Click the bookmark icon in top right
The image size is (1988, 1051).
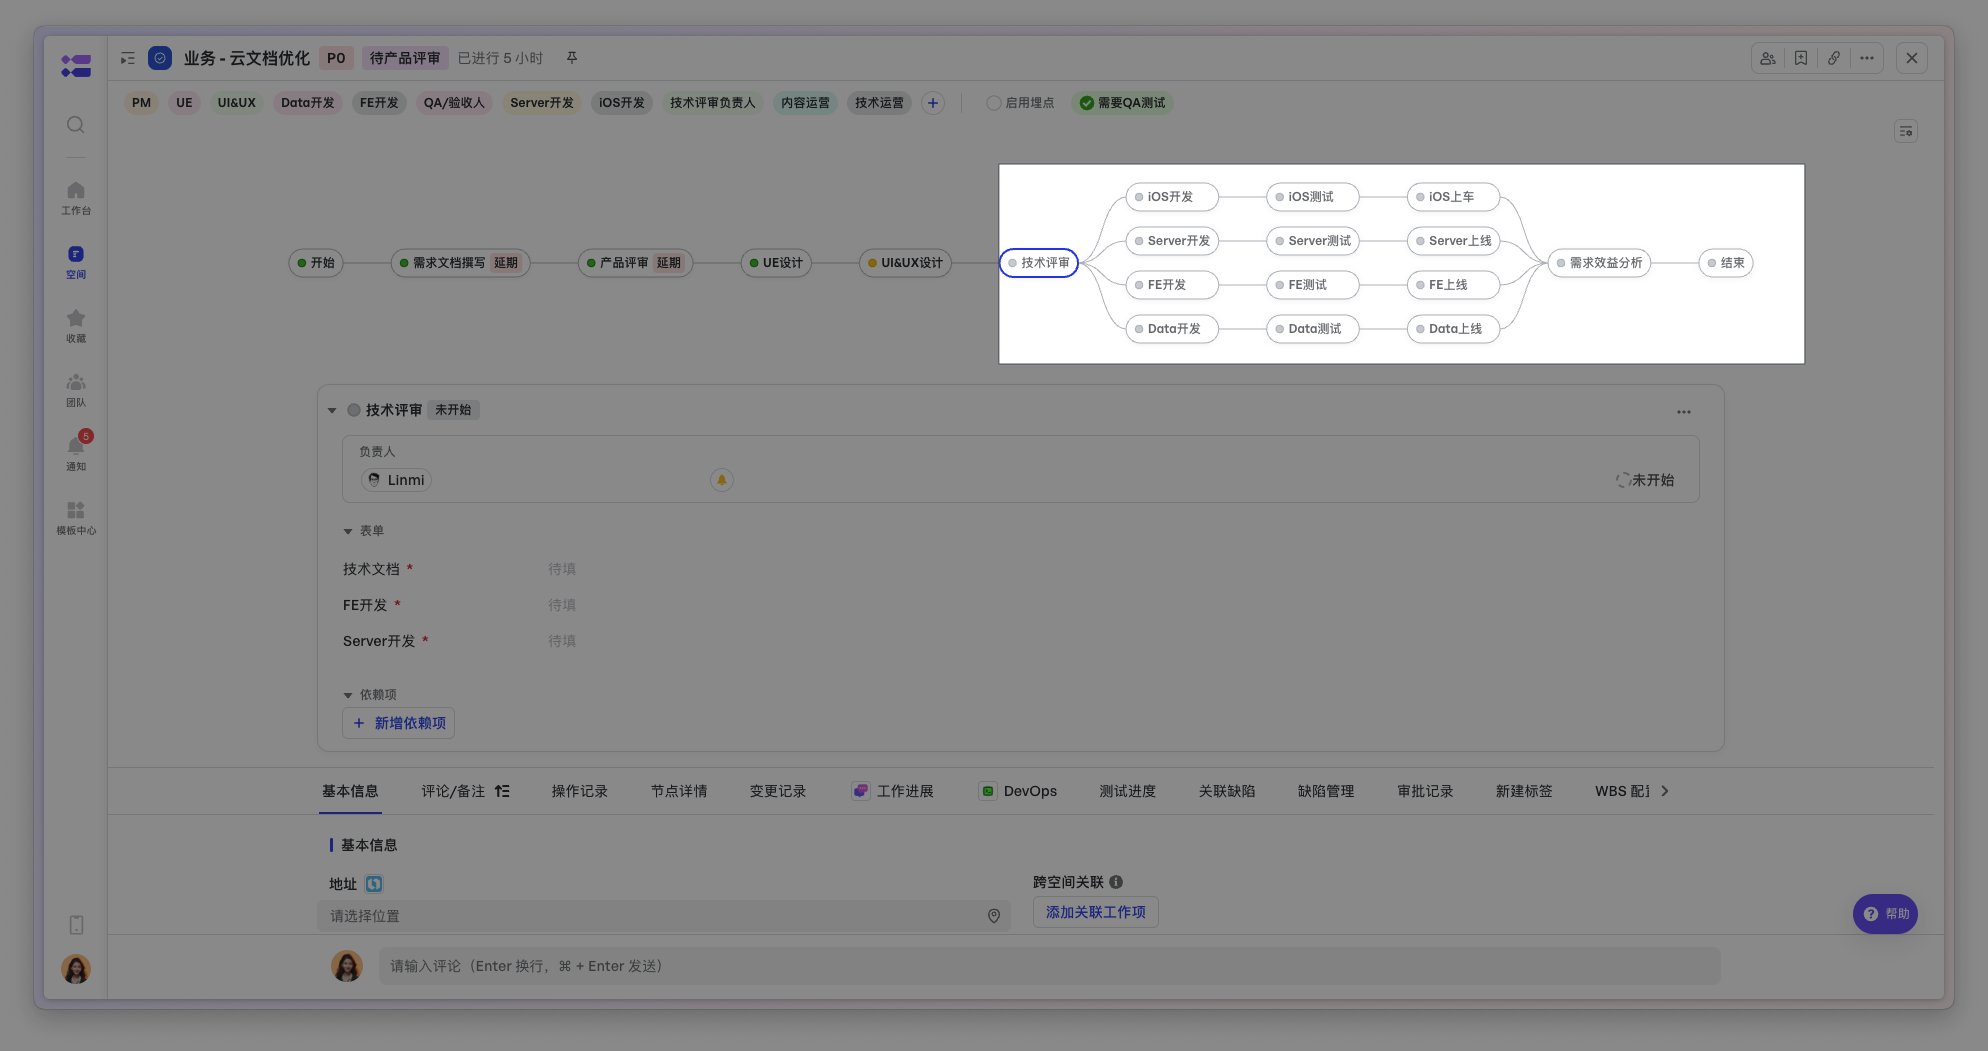pos(1801,58)
